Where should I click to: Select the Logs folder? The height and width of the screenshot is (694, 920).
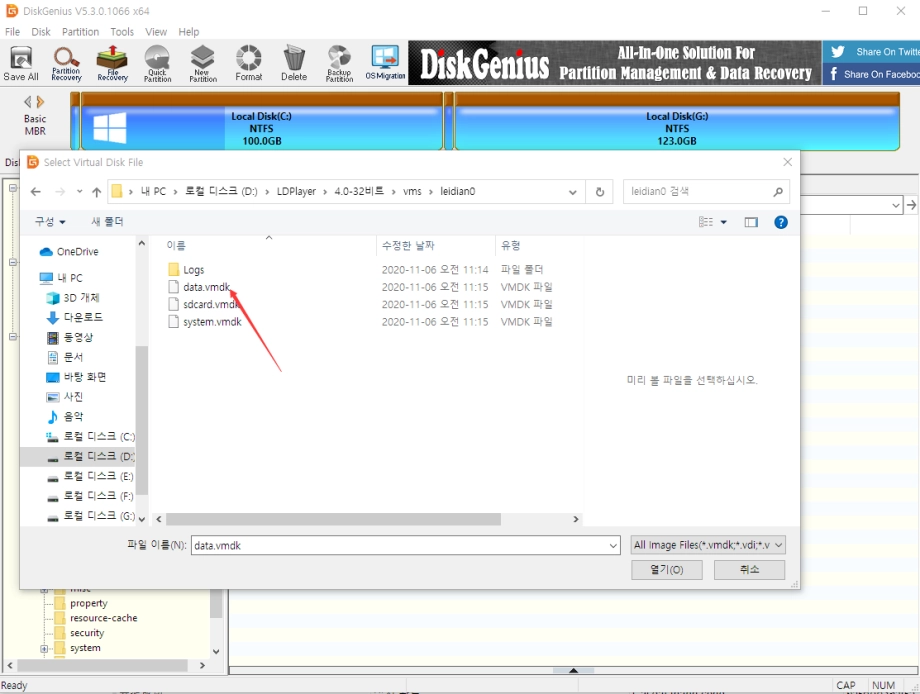point(186,270)
